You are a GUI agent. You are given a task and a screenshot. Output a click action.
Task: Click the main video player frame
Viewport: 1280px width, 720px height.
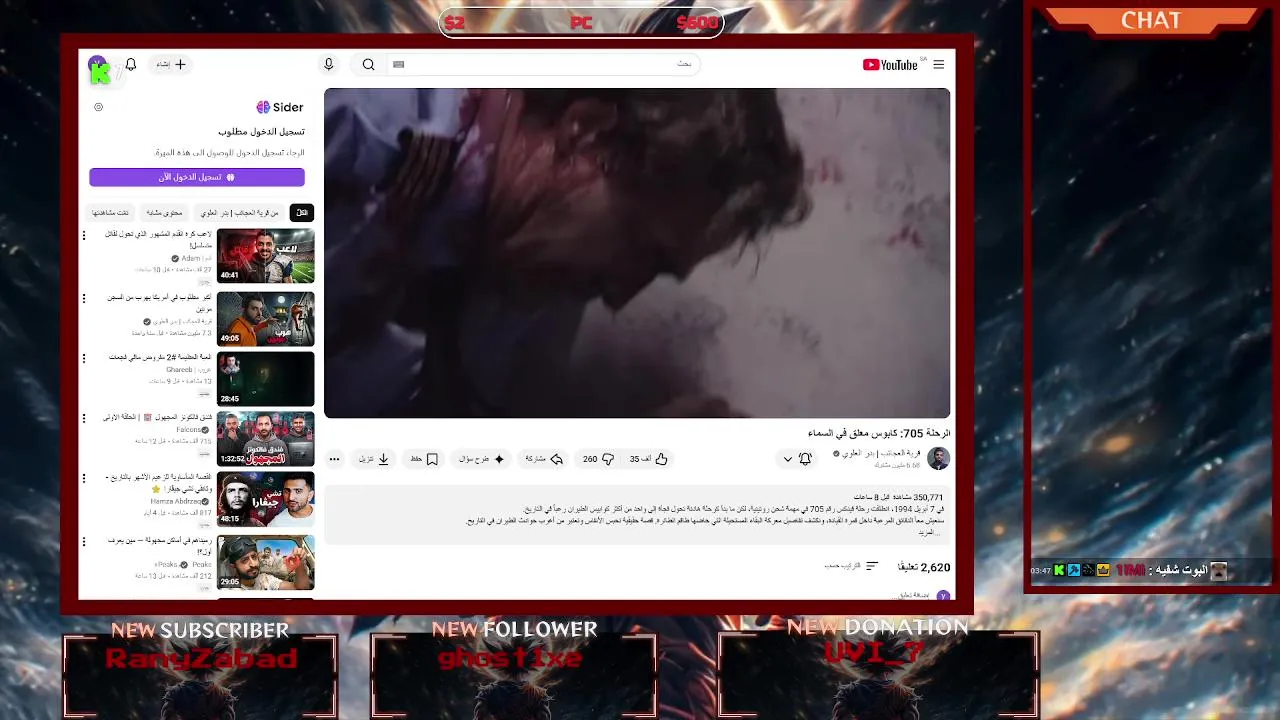coord(637,253)
